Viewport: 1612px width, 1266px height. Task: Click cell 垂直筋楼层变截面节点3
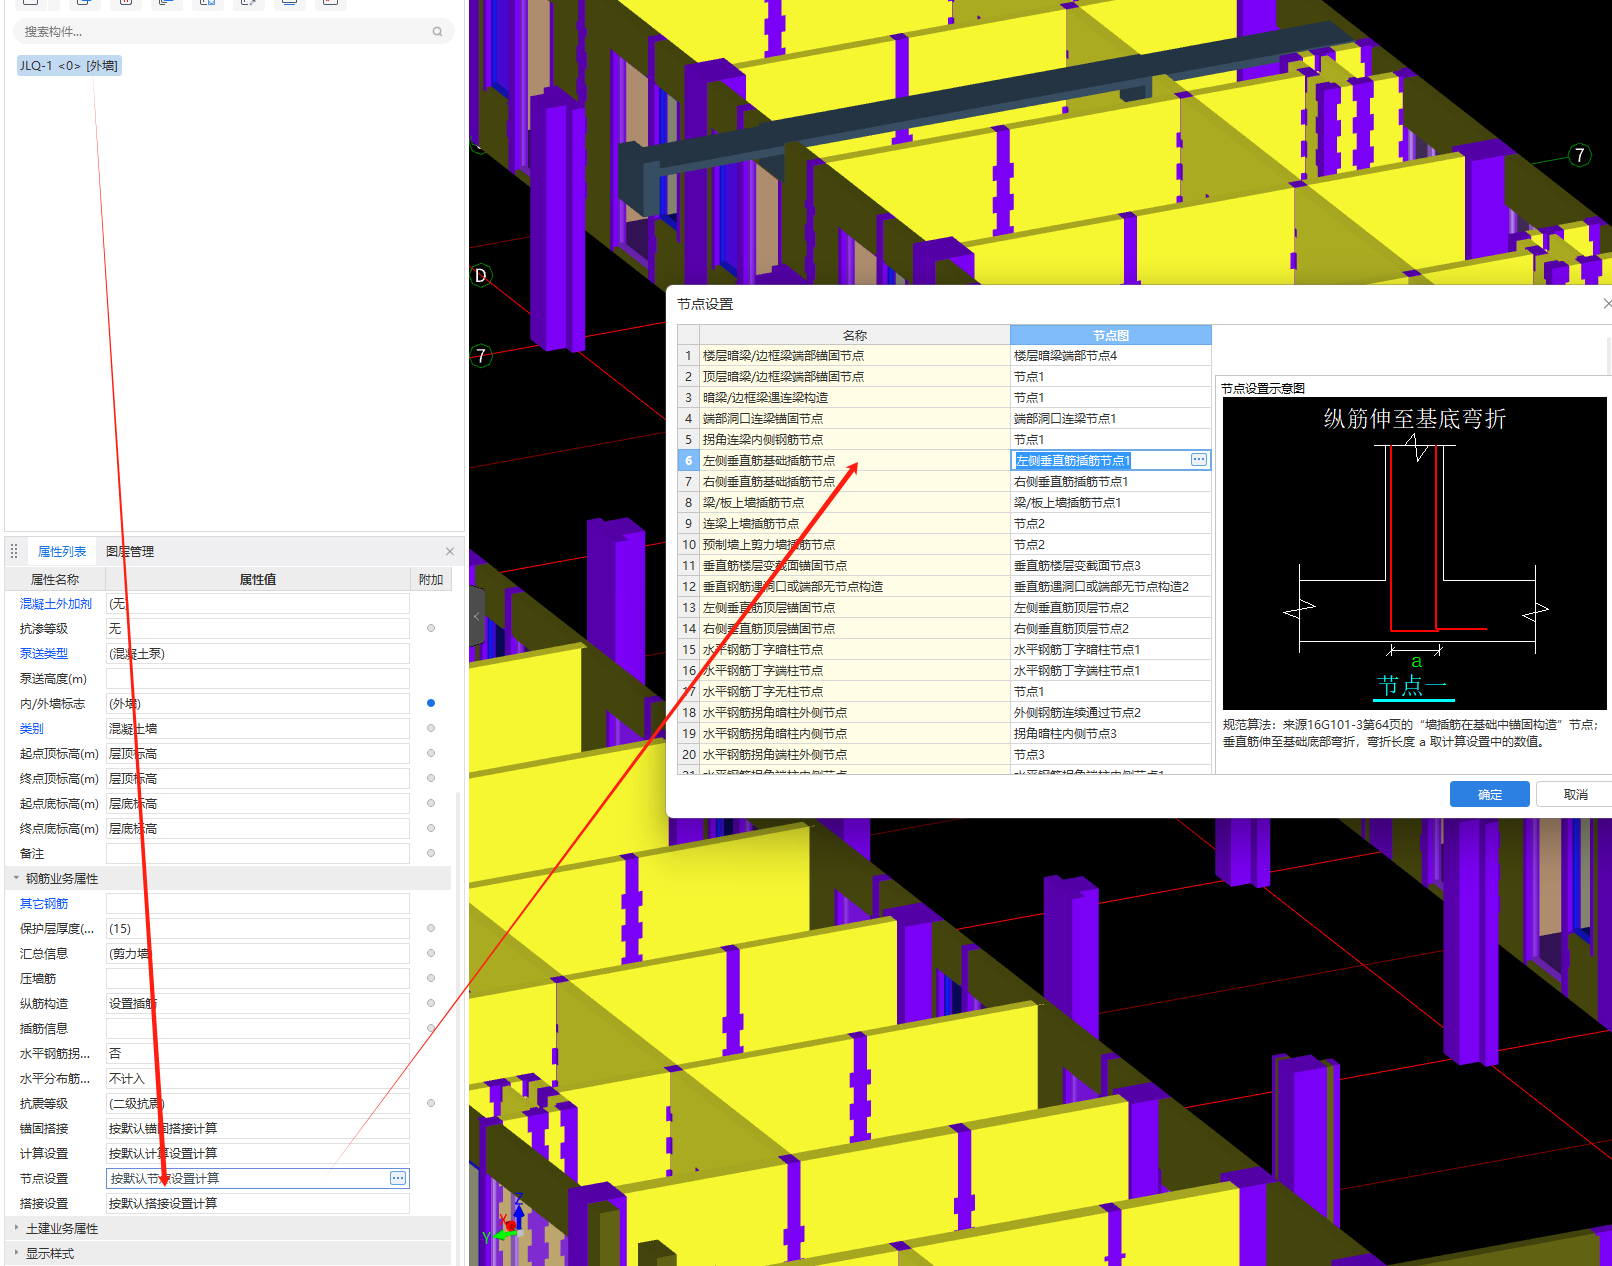[1110, 565]
